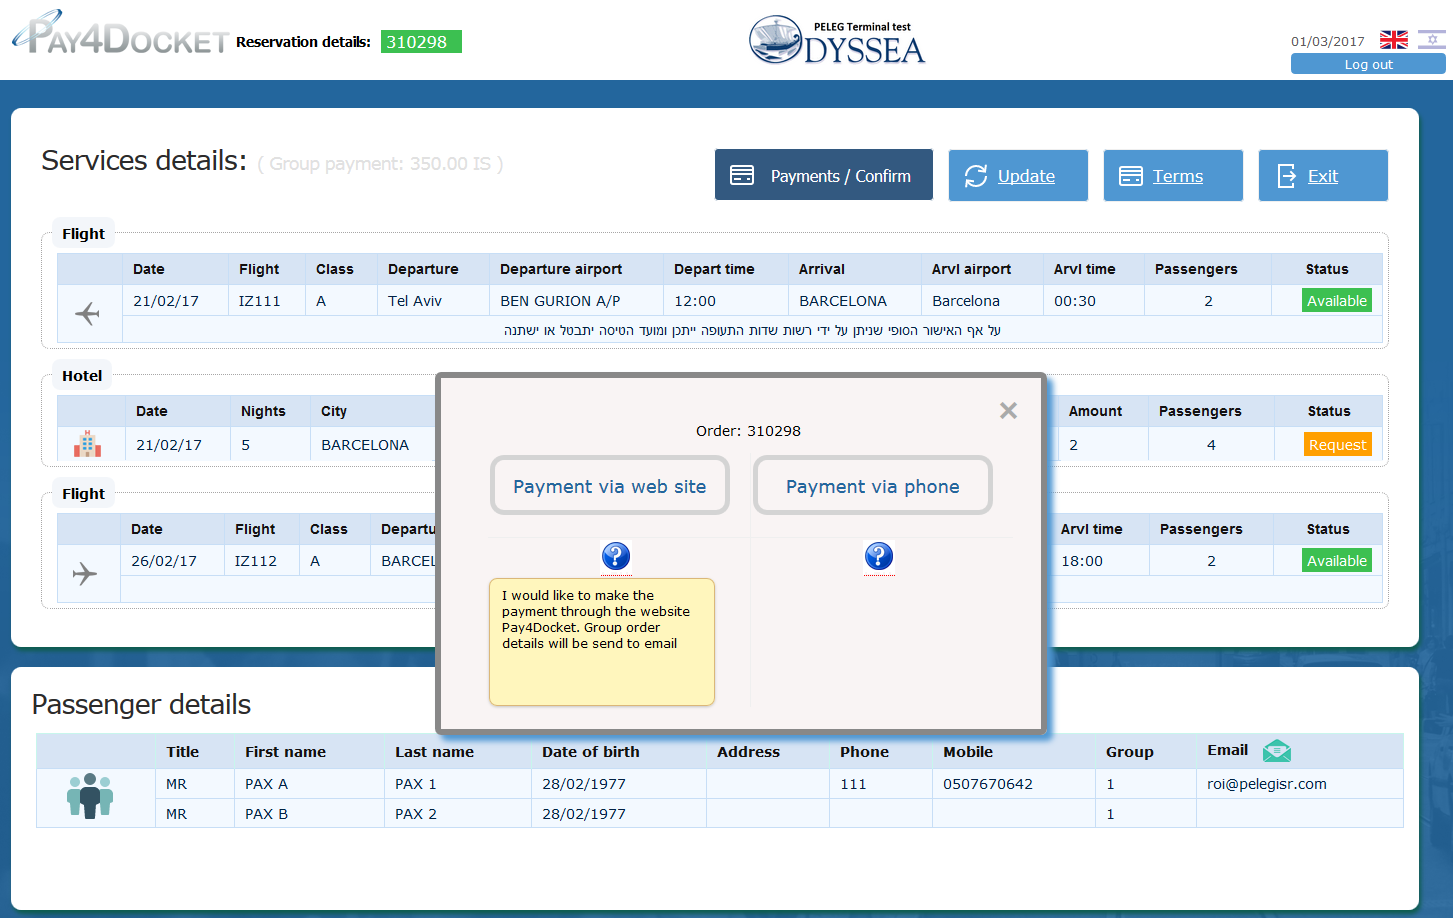Open the Payments / Confirm panel

(823, 174)
